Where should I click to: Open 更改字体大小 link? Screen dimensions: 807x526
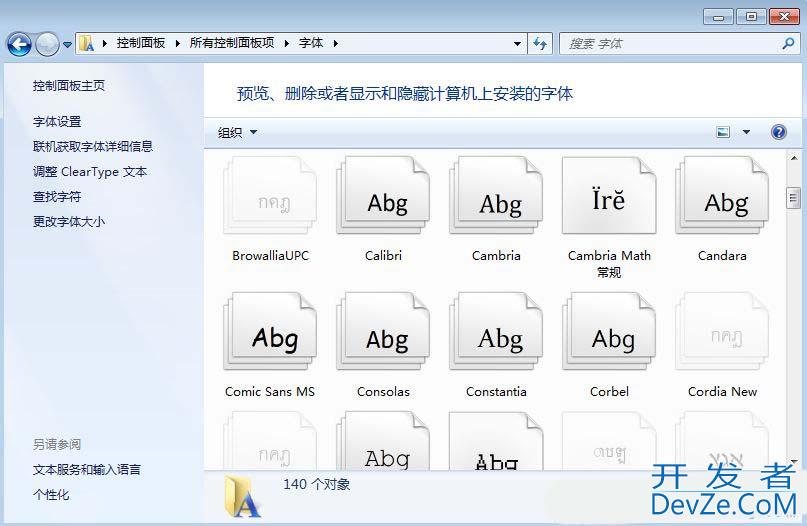pyautogui.click(x=69, y=222)
